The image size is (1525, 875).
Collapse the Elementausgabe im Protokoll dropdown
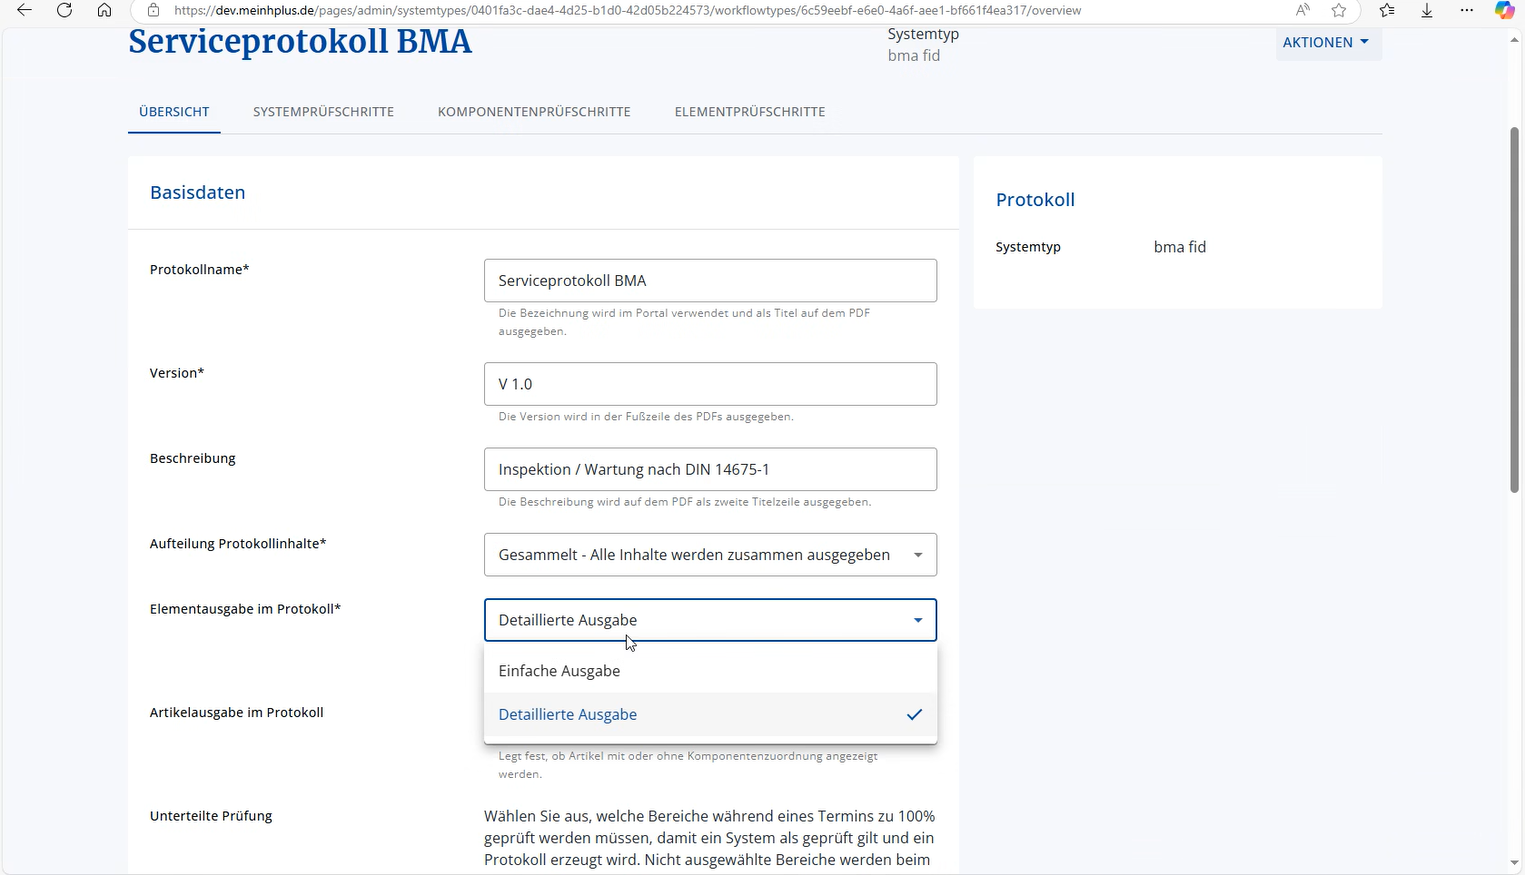click(x=917, y=620)
